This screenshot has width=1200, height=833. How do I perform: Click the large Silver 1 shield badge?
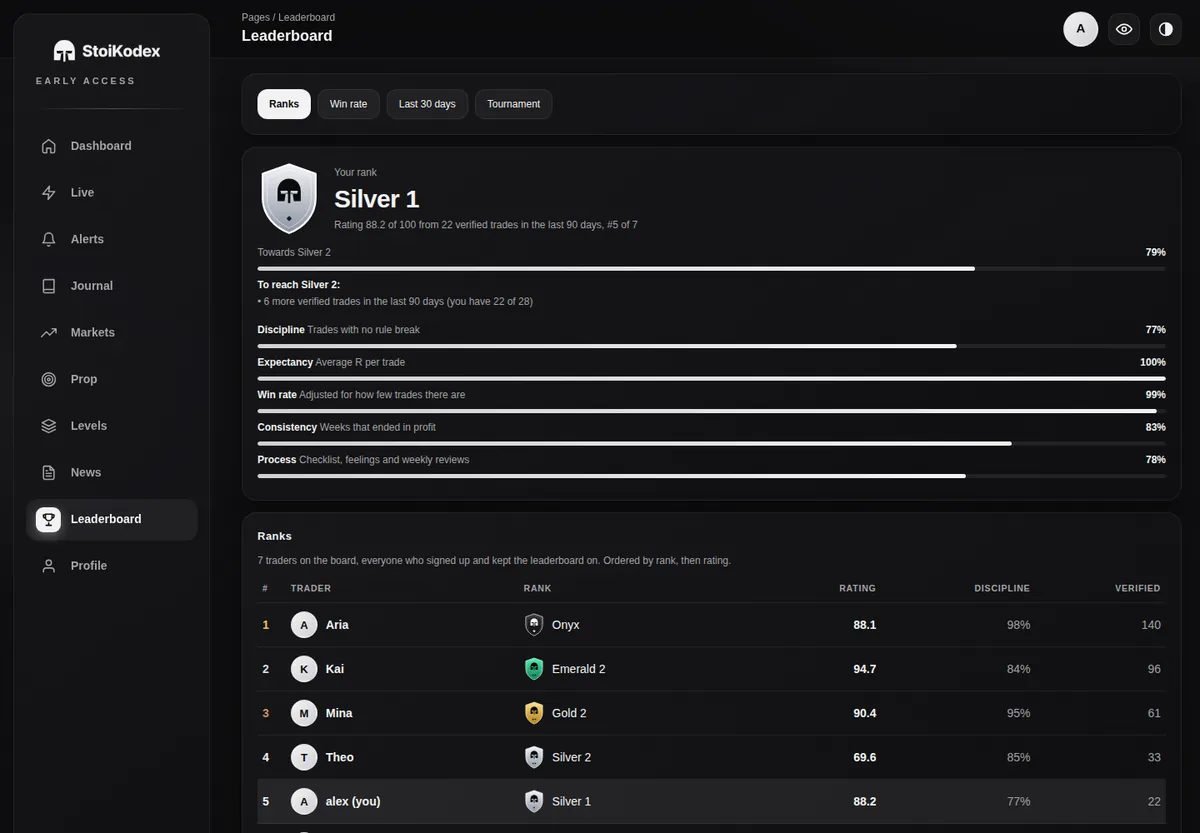coord(289,198)
